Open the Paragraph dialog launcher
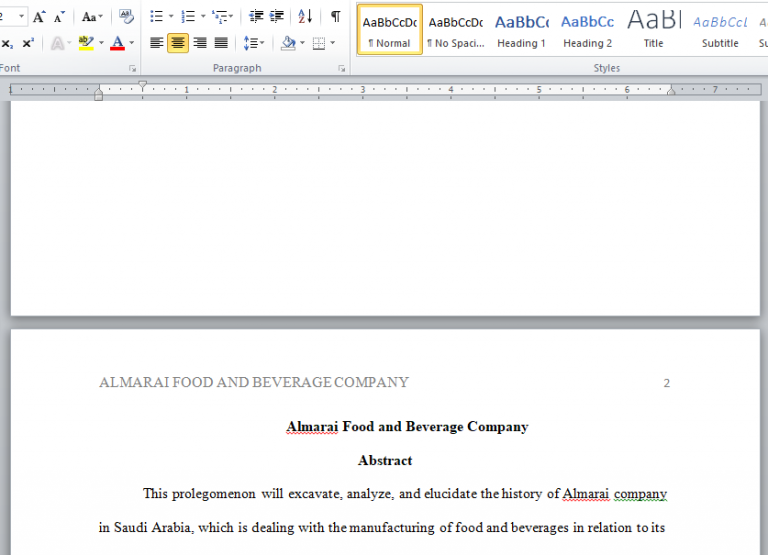The height and width of the screenshot is (555, 768). (x=341, y=68)
